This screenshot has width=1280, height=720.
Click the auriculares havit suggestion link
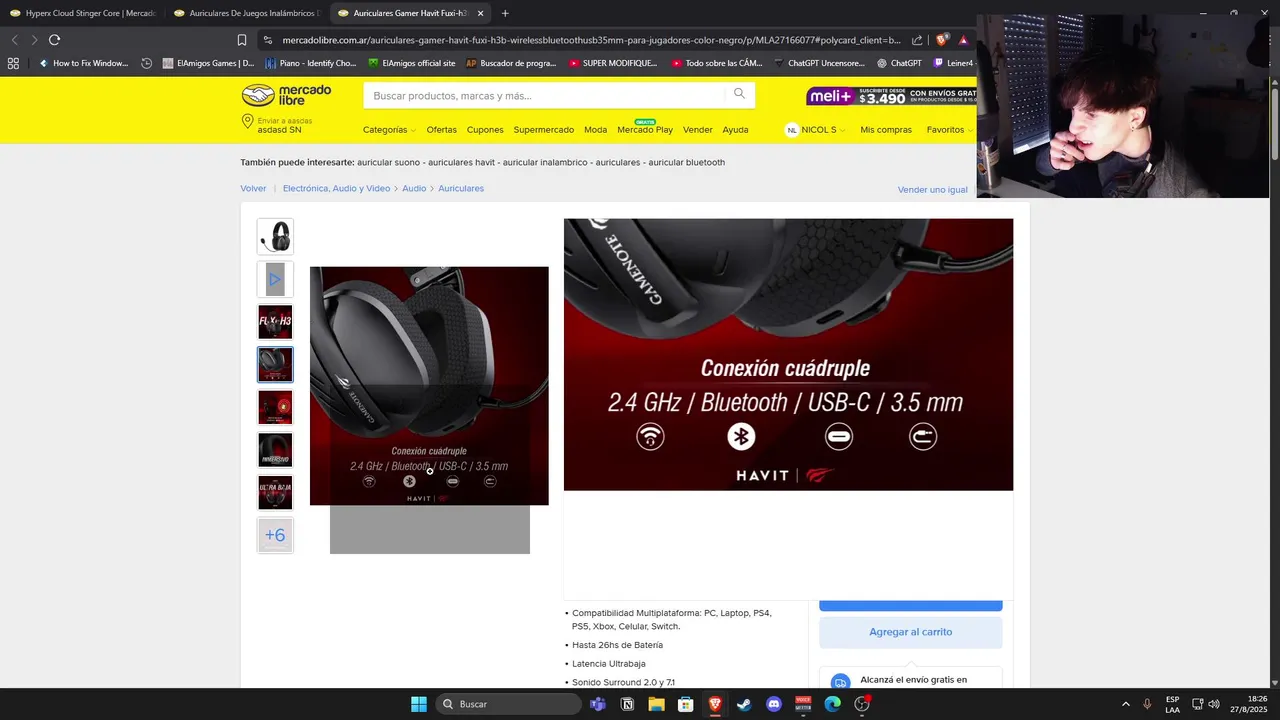461,162
